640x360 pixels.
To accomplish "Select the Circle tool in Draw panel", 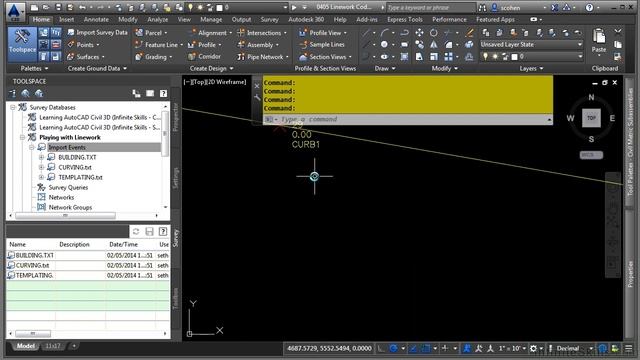I will pyautogui.click(x=384, y=44).
